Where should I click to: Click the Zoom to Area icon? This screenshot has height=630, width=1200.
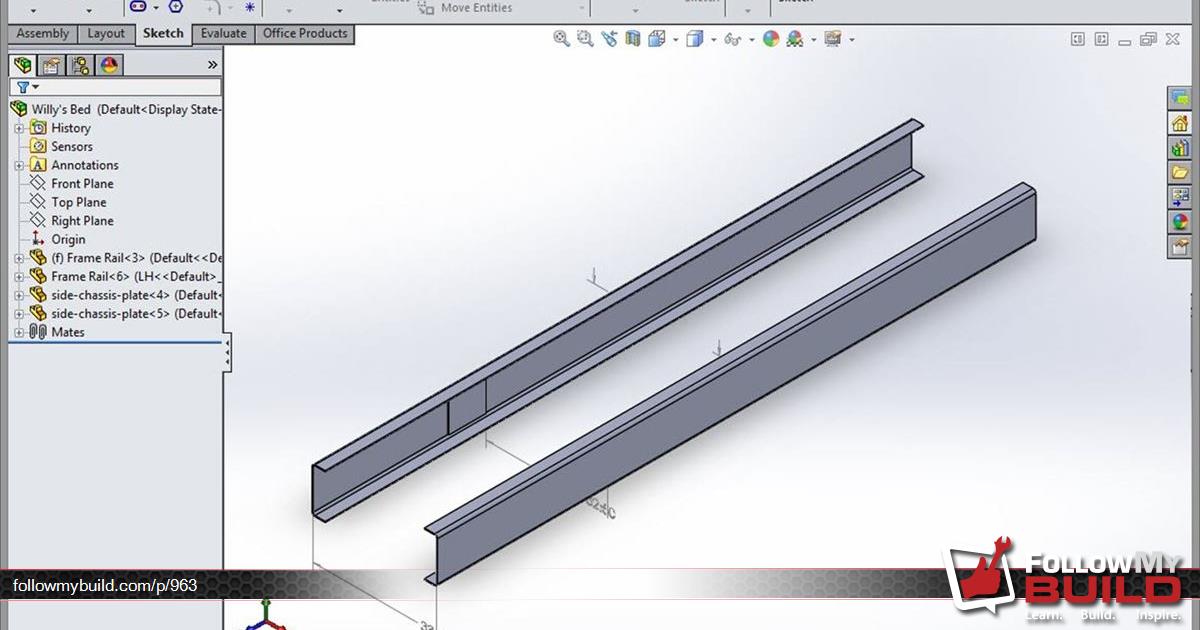click(585, 39)
